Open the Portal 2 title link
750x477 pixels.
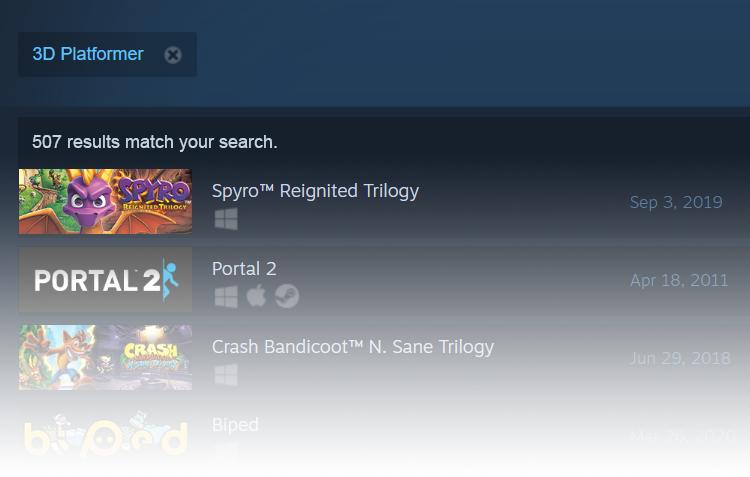tap(244, 269)
